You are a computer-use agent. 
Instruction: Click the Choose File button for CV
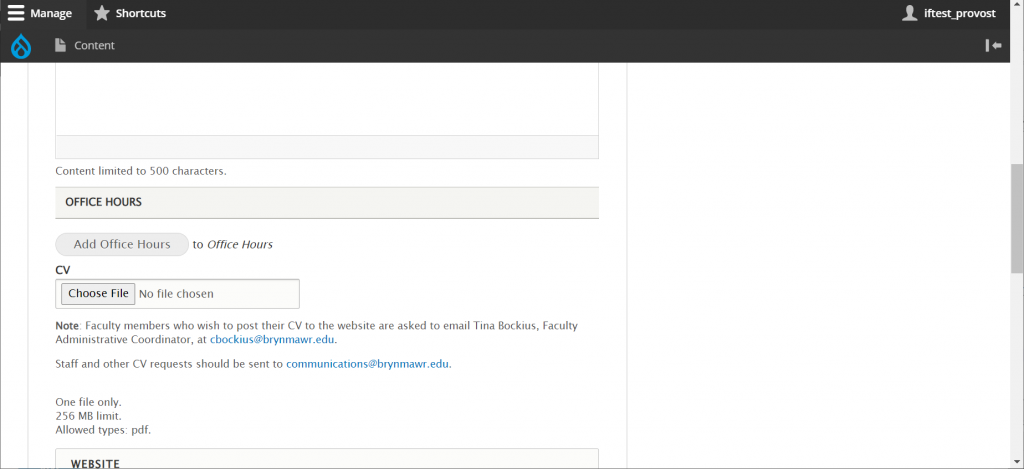[x=98, y=293]
